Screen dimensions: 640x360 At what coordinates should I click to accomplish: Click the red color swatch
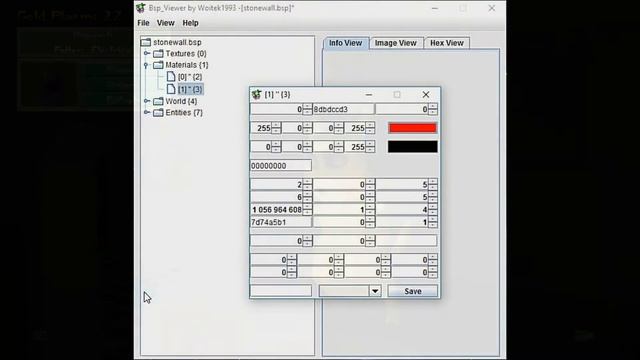coord(413,128)
